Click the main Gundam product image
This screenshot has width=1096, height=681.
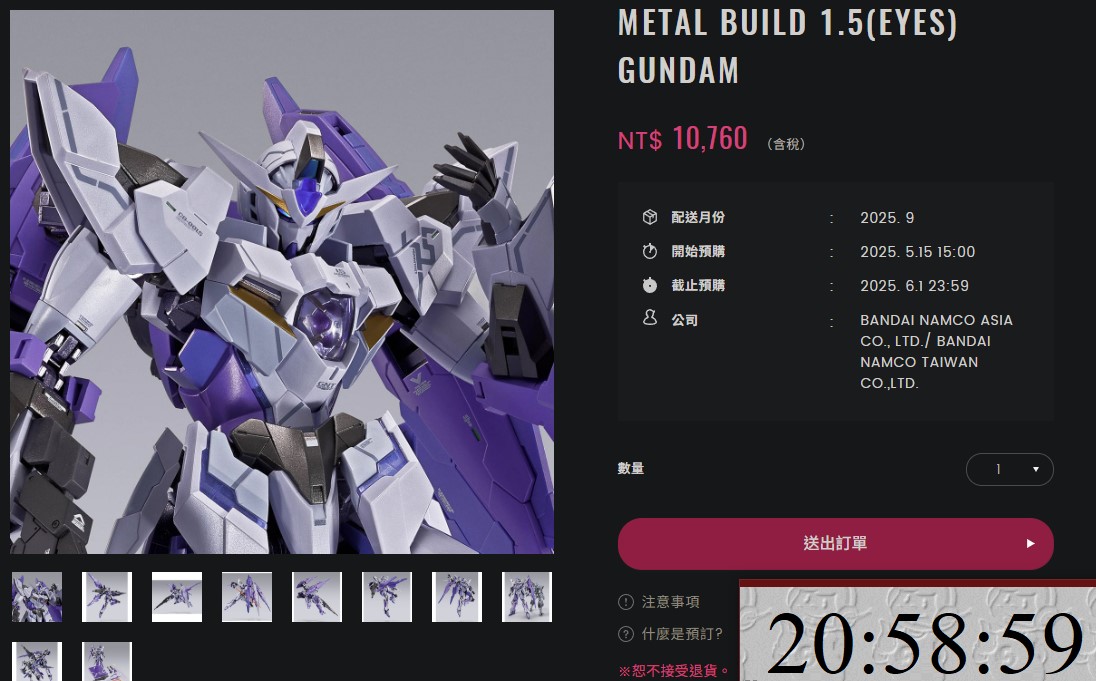(282, 282)
